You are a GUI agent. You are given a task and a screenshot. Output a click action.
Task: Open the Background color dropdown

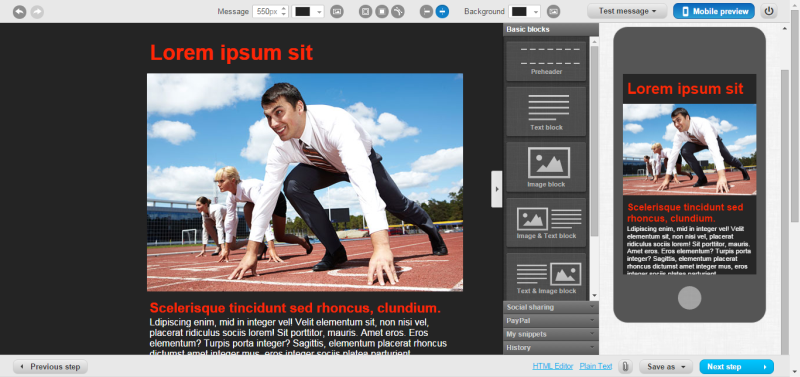(536, 12)
